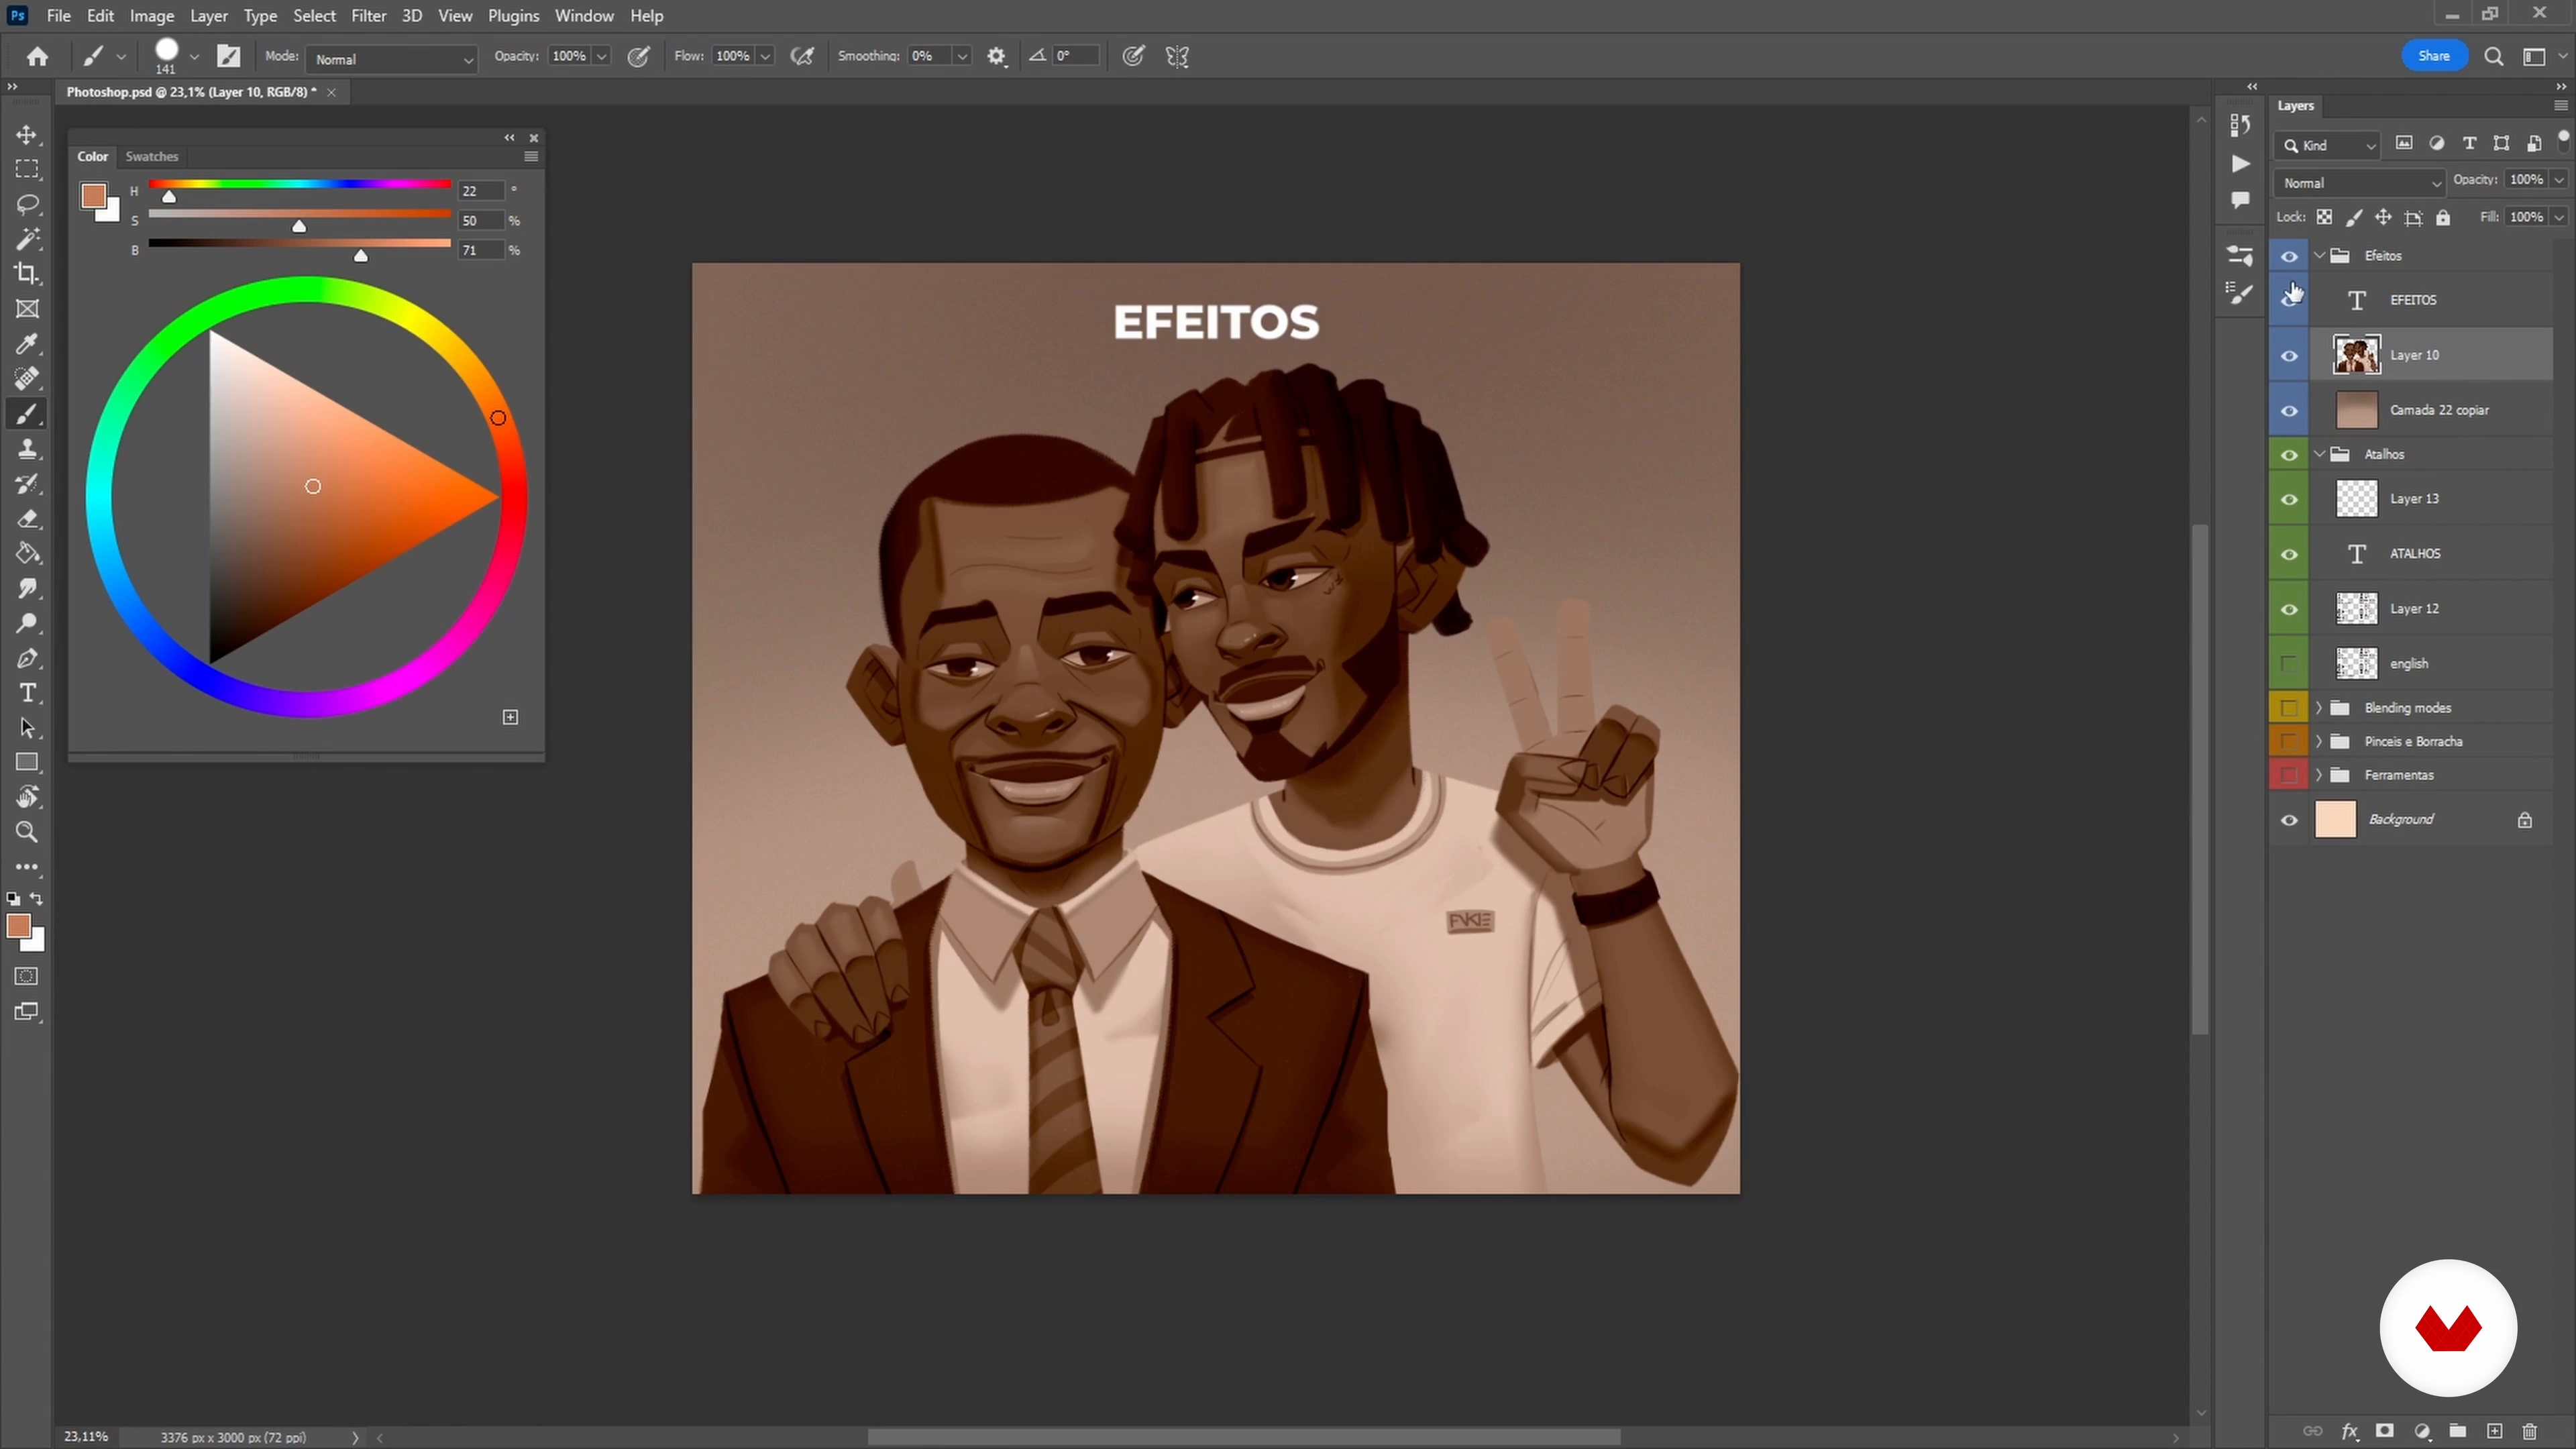Open brush settings gear in options bar

tap(996, 57)
